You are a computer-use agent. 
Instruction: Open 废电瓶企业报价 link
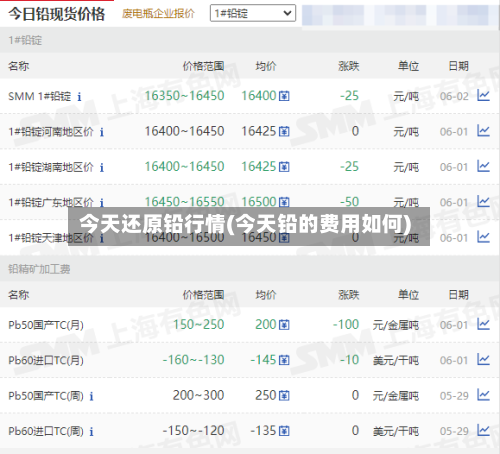coord(158,14)
